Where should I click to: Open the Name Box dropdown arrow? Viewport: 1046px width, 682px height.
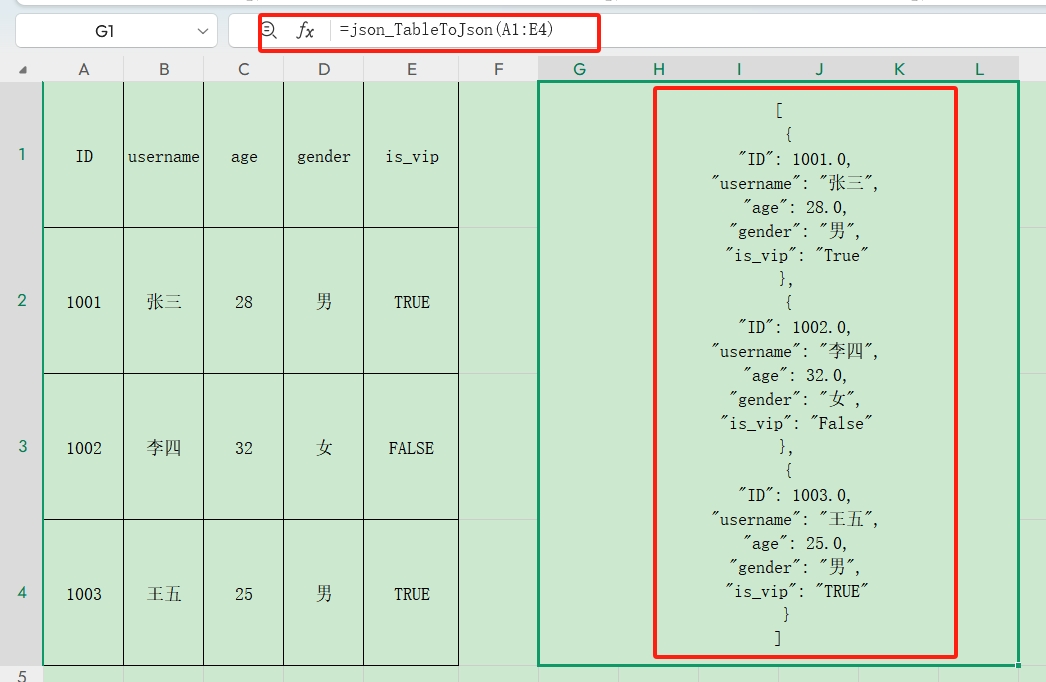tap(203, 31)
